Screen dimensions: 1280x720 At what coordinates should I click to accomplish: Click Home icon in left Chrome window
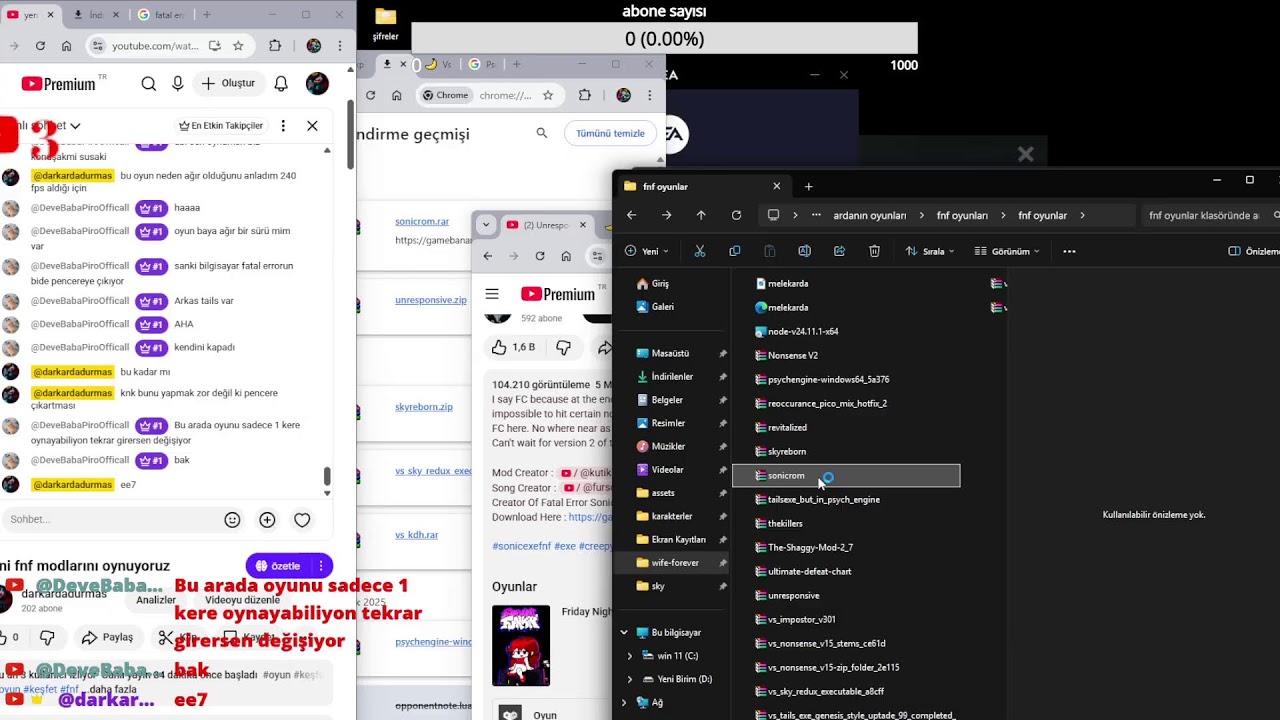(66, 46)
